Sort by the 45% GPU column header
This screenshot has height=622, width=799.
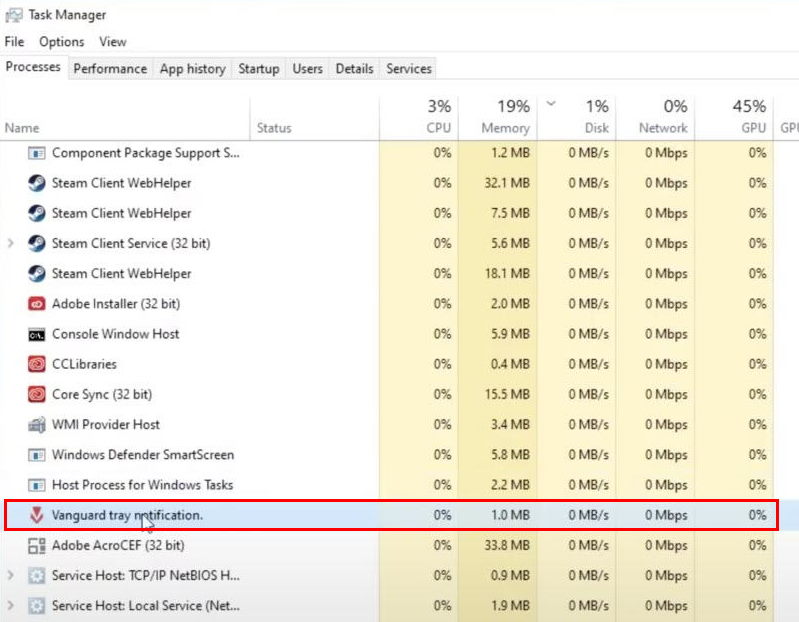tap(734, 118)
